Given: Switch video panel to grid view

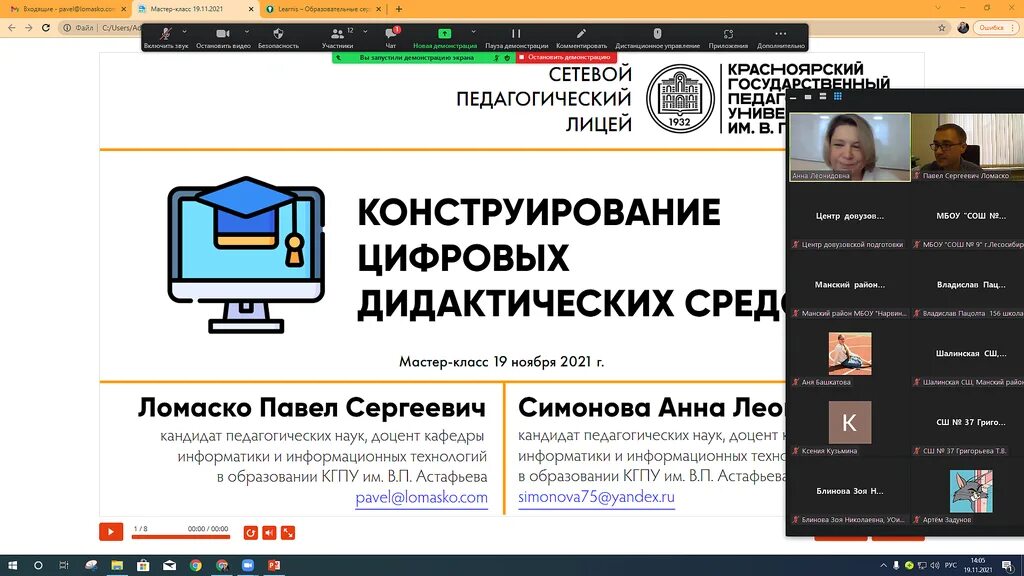Looking at the screenshot, I should (838, 97).
